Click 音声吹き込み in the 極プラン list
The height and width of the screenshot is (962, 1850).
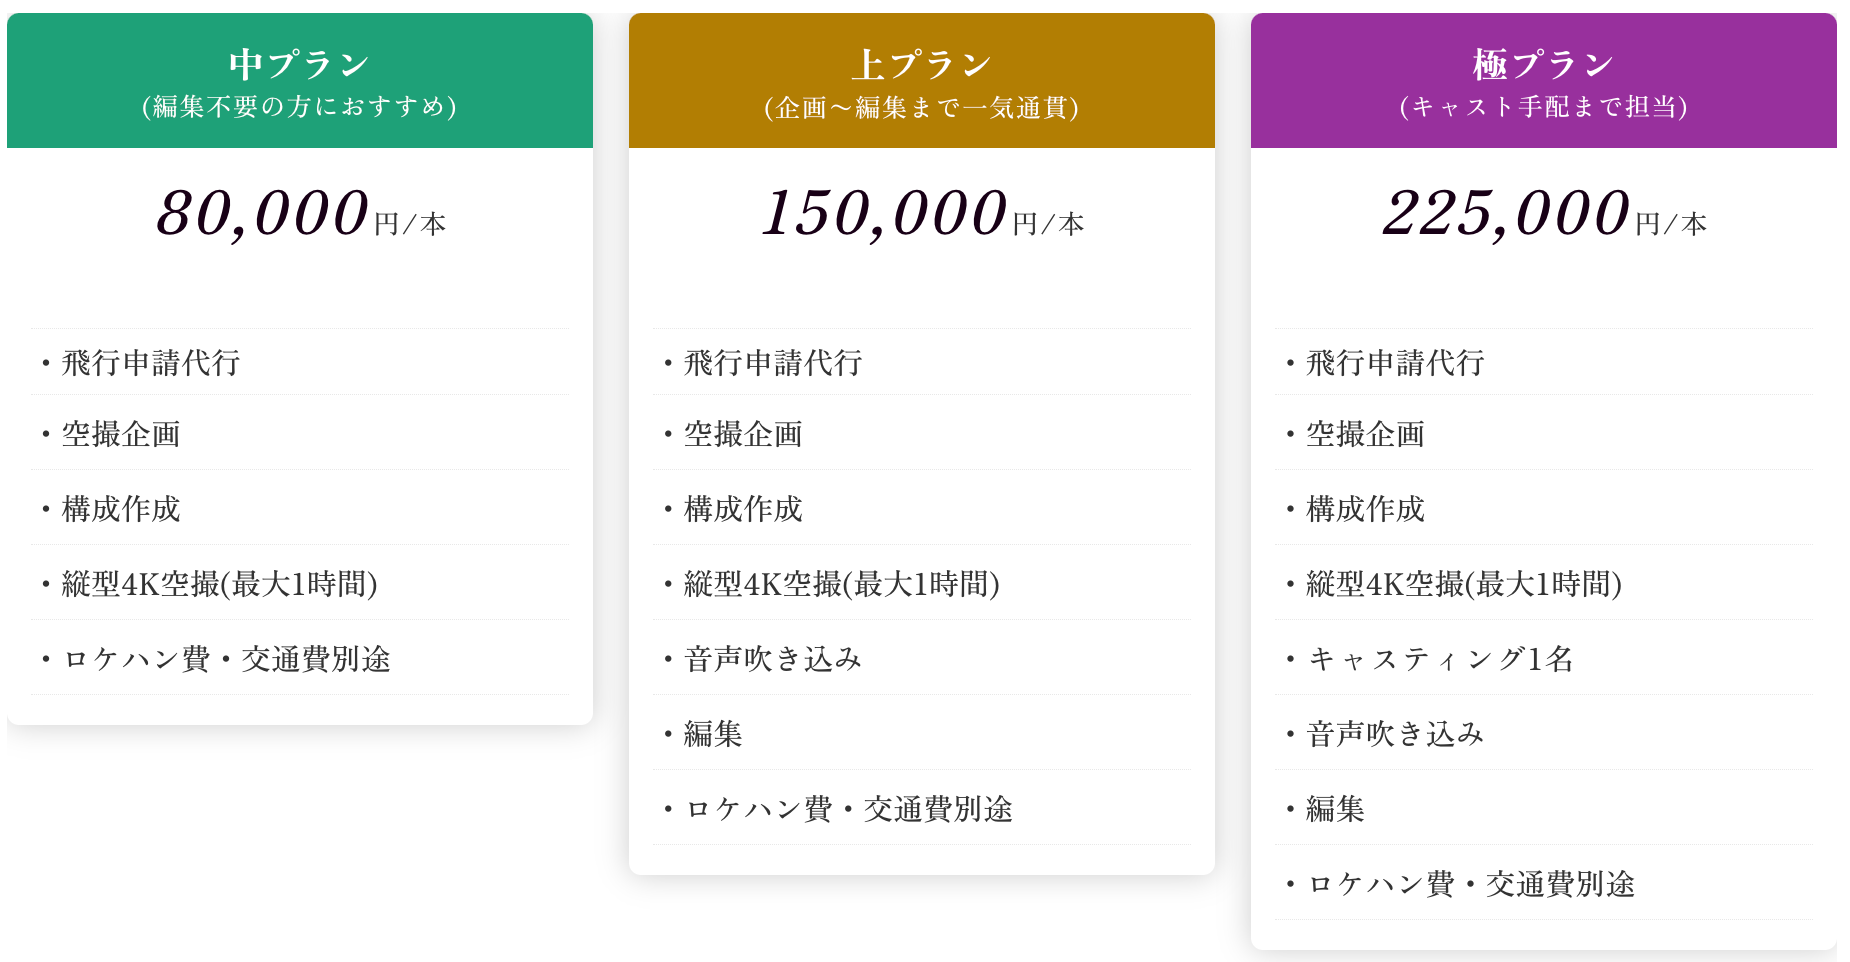click(x=1395, y=734)
